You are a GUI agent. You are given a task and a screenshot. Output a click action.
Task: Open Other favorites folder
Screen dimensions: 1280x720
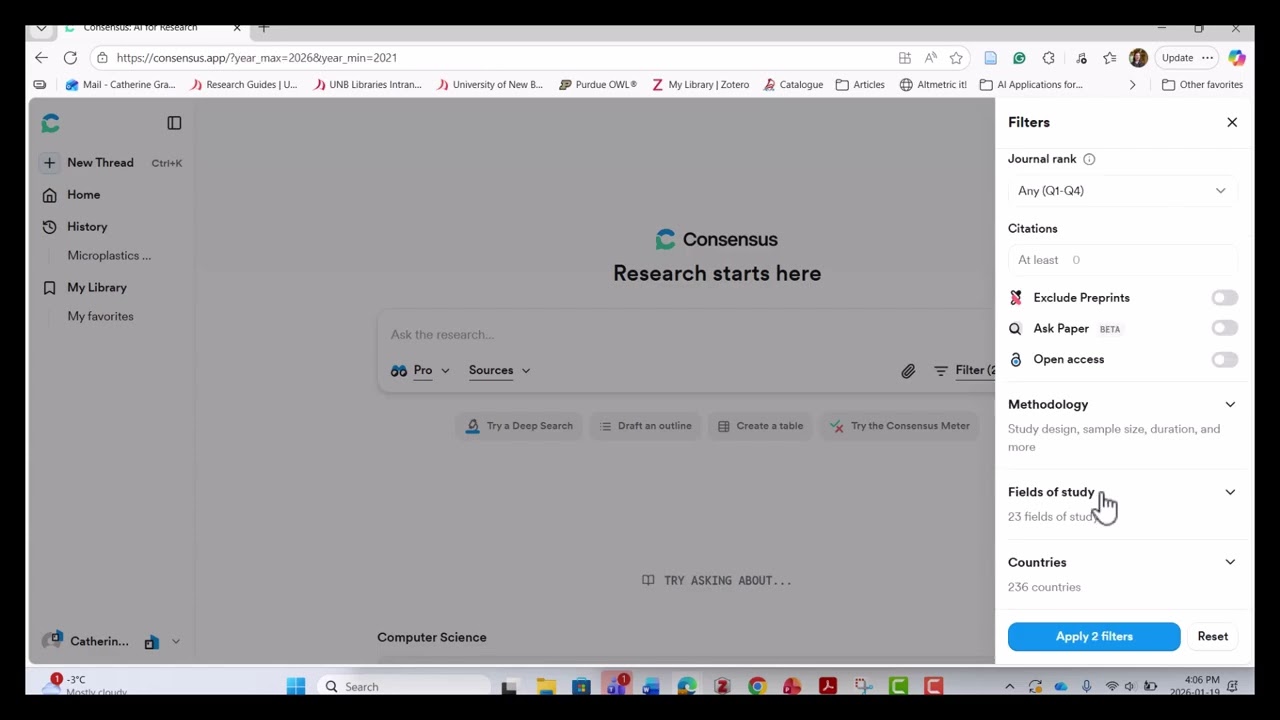pyautogui.click(x=1202, y=85)
